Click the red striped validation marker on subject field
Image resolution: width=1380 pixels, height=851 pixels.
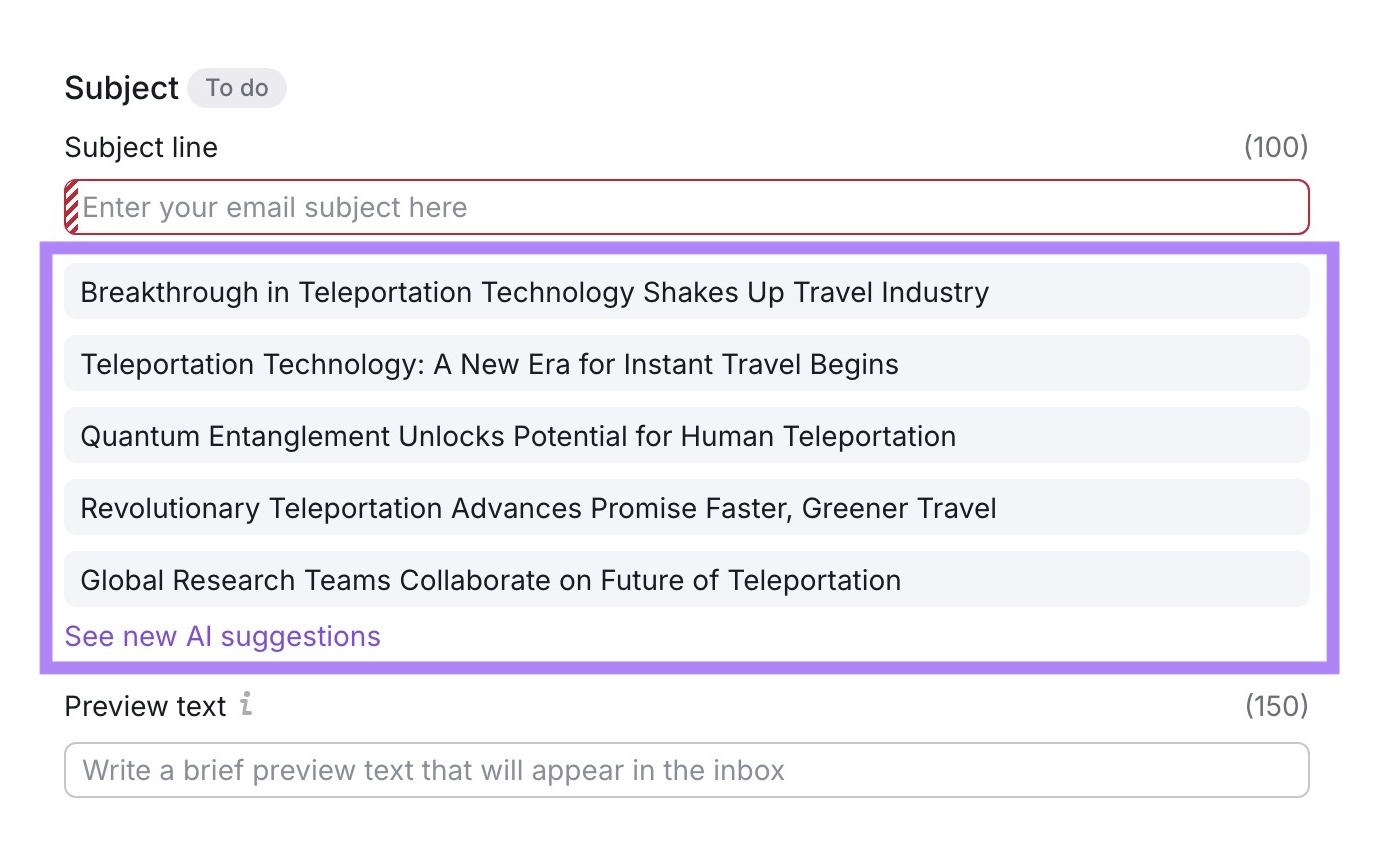click(x=70, y=206)
